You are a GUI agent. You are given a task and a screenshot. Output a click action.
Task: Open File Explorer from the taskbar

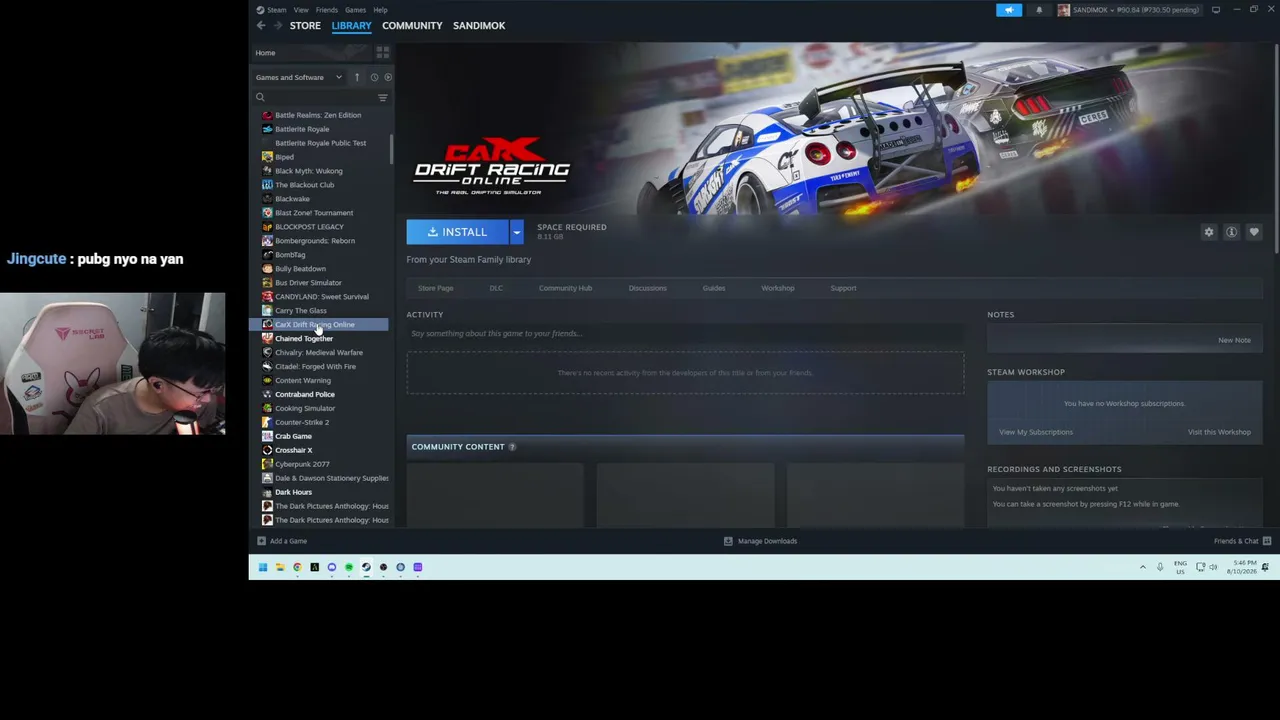[280, 567]
